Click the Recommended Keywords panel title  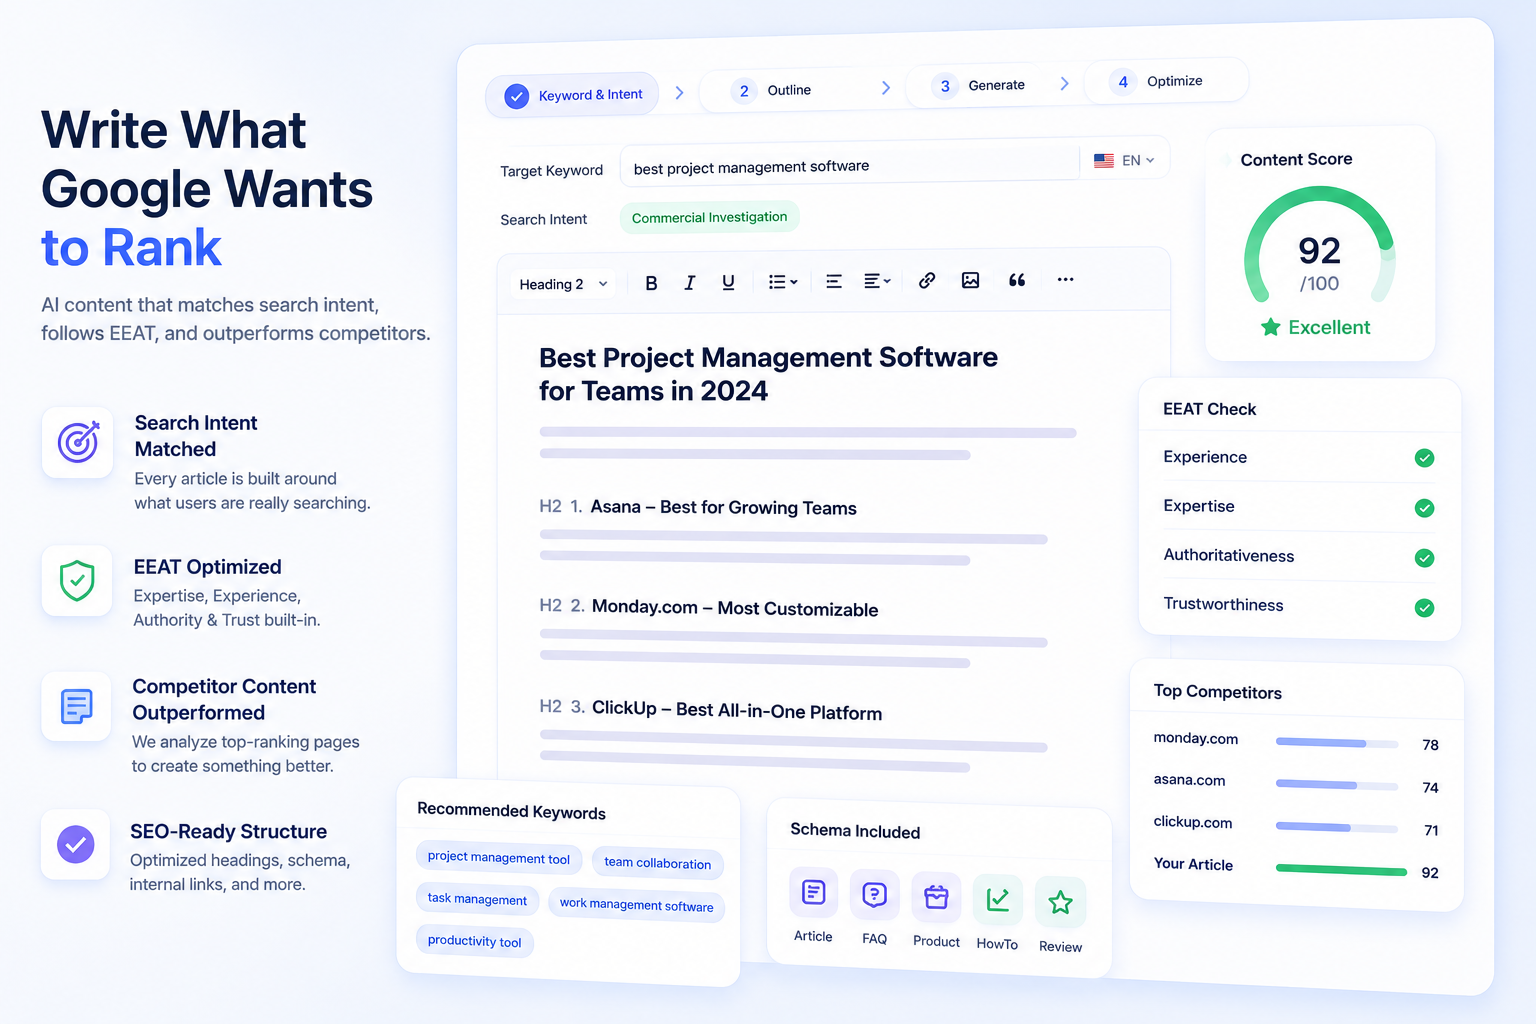pyautogui.click(x=511, y=811)
